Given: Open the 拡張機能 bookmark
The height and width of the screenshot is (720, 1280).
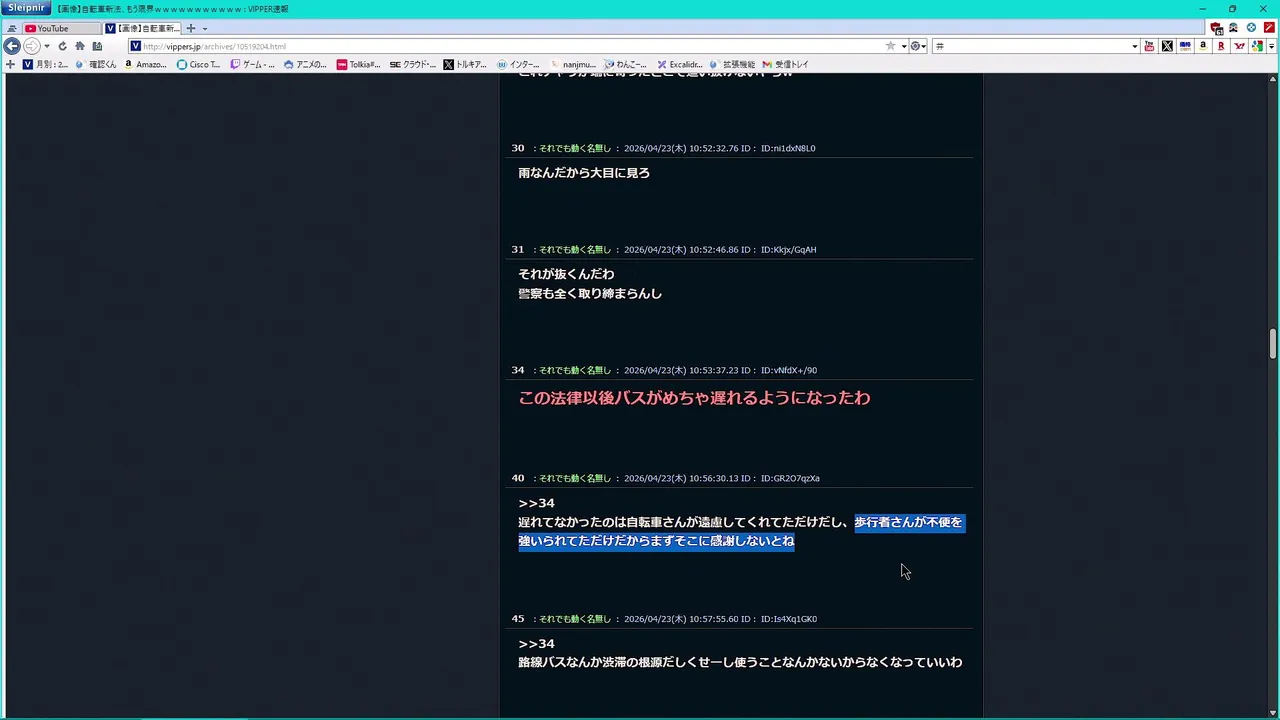Looking at the screenshot, I should [732, 64].
